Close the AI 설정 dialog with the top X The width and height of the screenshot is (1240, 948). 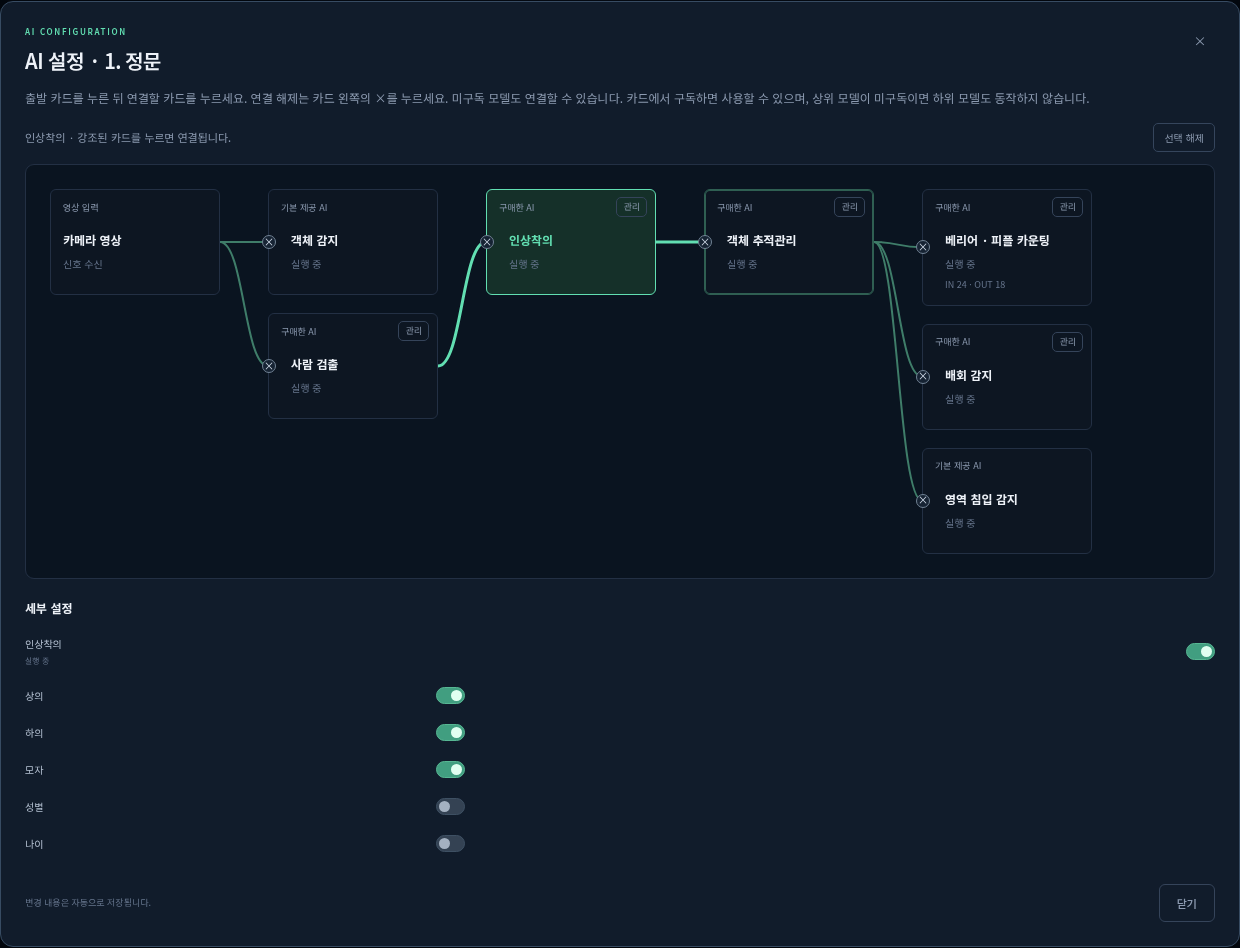pos(1200,41)
